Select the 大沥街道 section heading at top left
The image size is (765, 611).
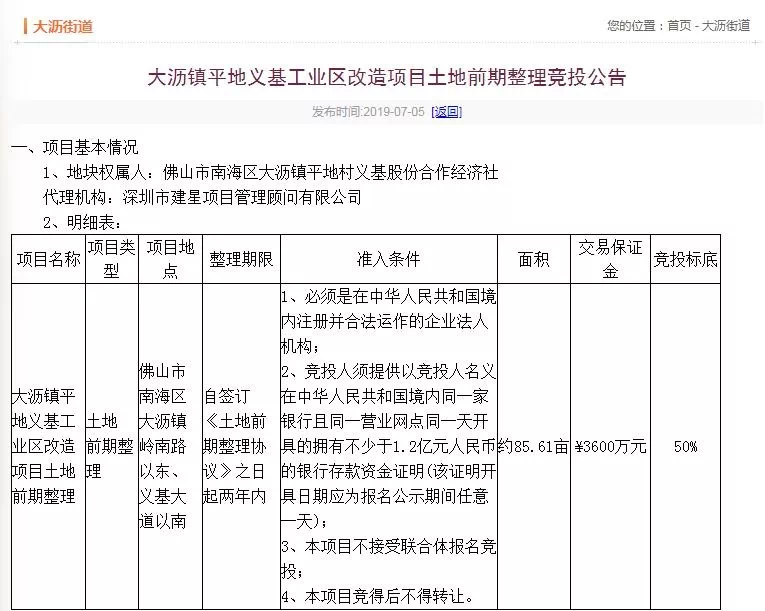[x=62, y=26]
